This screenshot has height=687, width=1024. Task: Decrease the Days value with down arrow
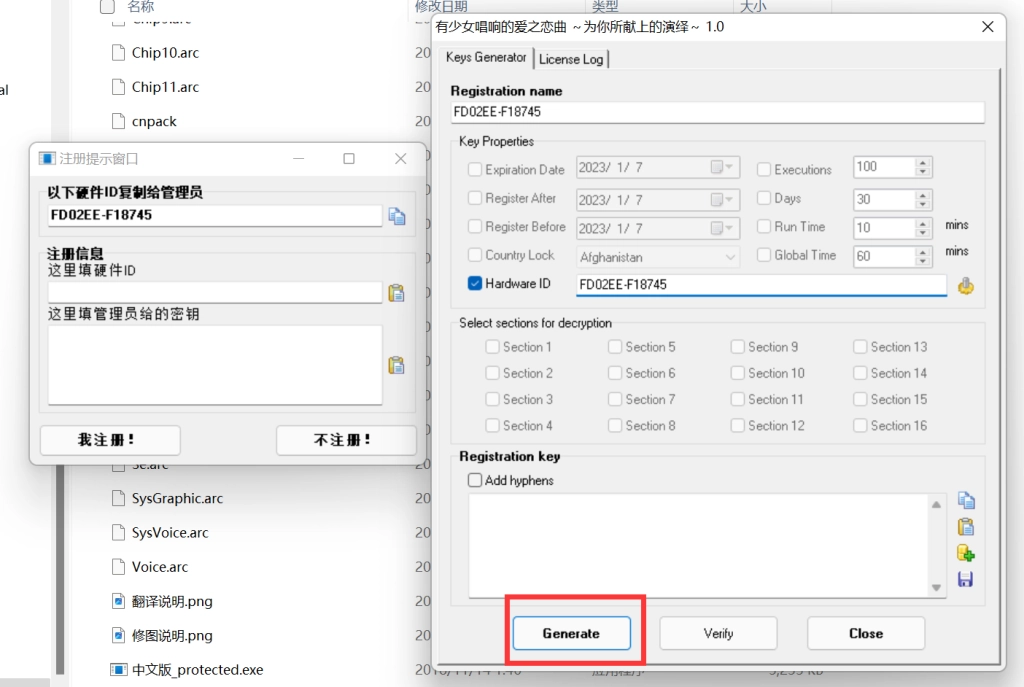click(923, 204)
